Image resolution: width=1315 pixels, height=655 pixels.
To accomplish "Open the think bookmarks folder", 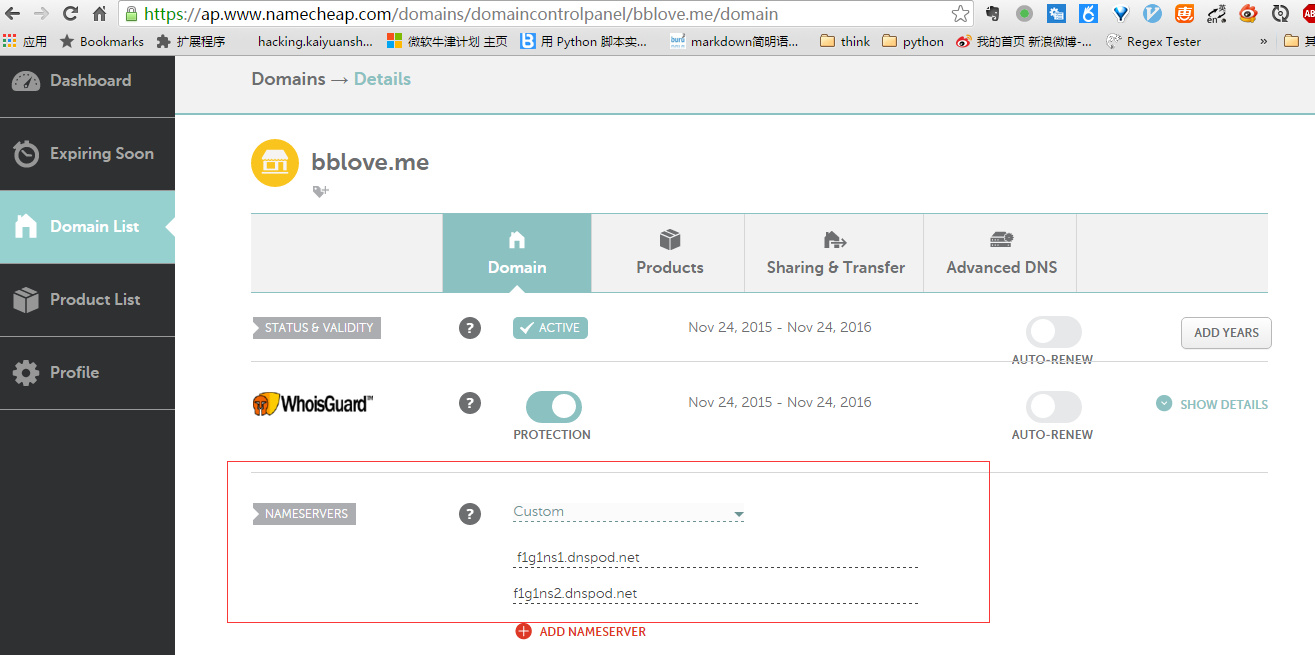I will pyautogui.click(x=845, y=41).
